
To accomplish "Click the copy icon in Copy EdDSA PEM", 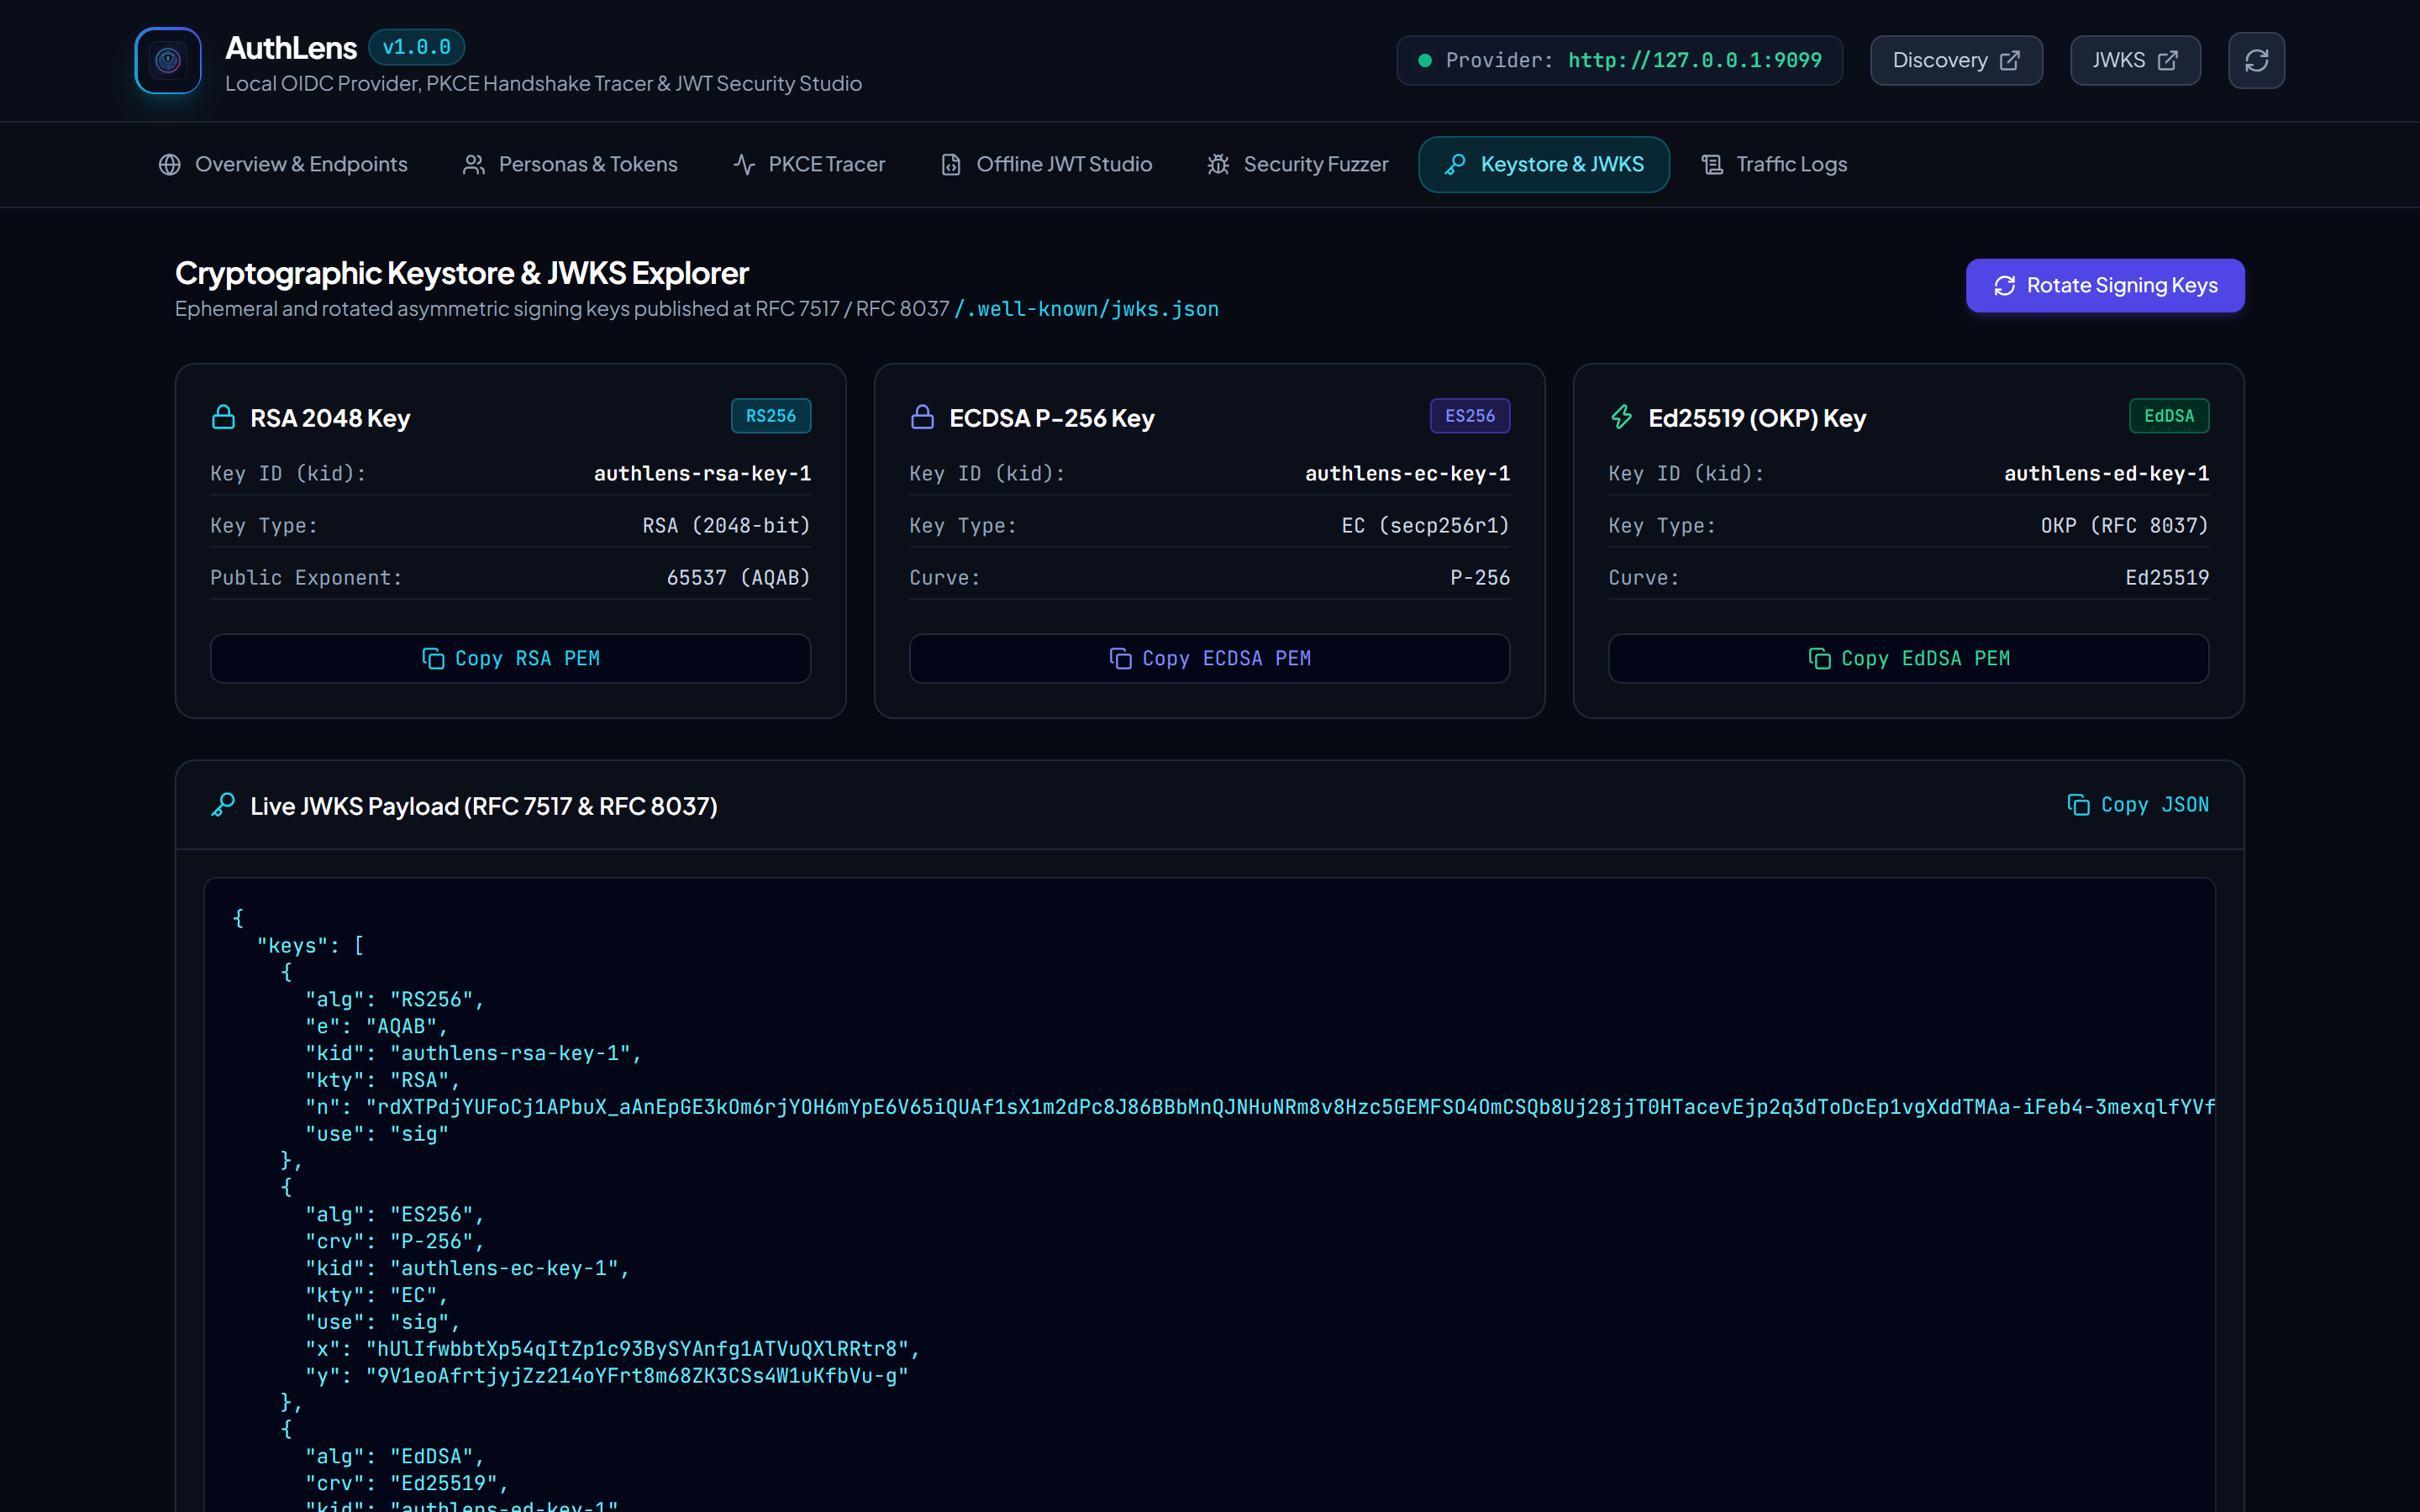I will click(x=1819, y=658).
